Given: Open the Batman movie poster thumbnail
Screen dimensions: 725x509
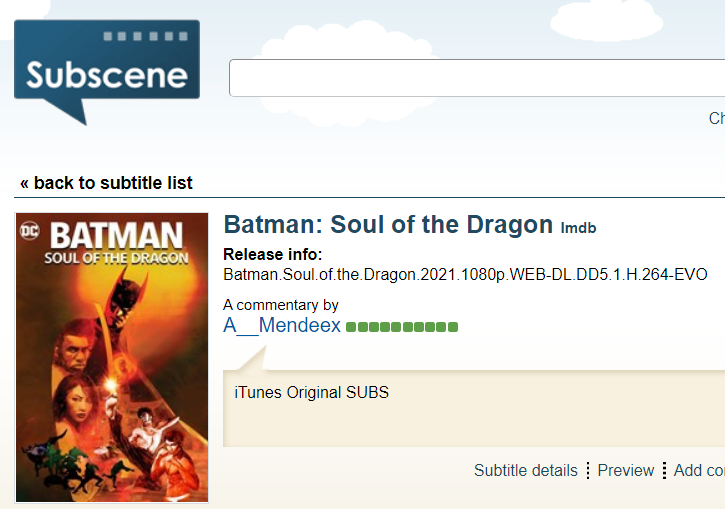Looking at the screenshot, I should pos(112,357).
